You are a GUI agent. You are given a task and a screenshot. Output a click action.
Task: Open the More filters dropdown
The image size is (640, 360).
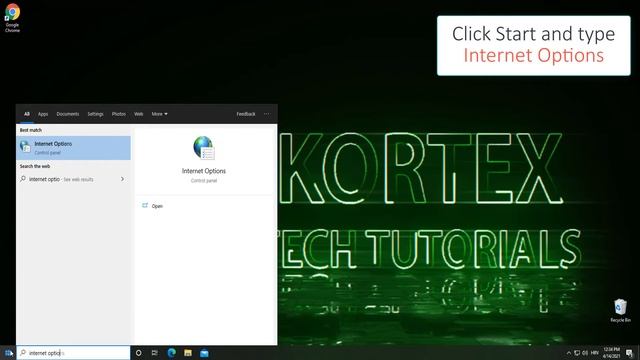pos(159,114)
